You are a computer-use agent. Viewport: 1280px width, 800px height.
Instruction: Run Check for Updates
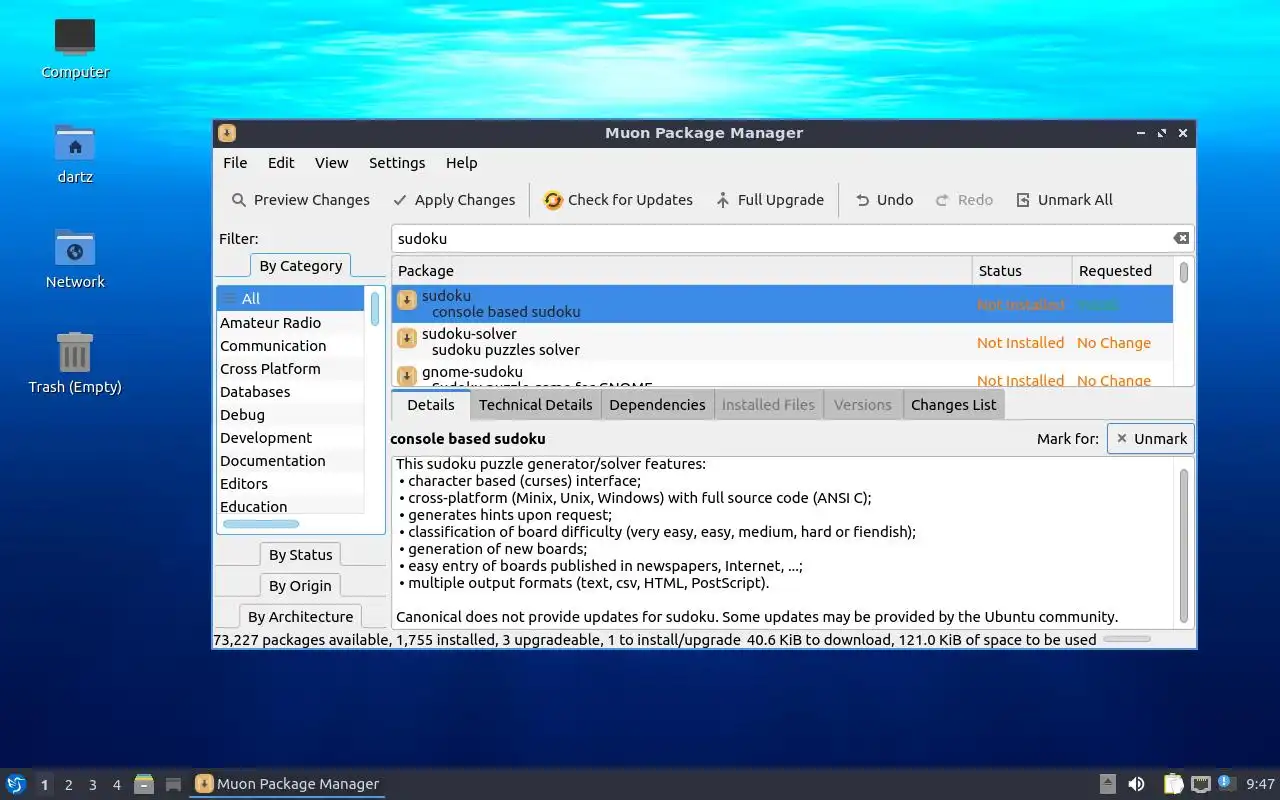pos(618,200)
